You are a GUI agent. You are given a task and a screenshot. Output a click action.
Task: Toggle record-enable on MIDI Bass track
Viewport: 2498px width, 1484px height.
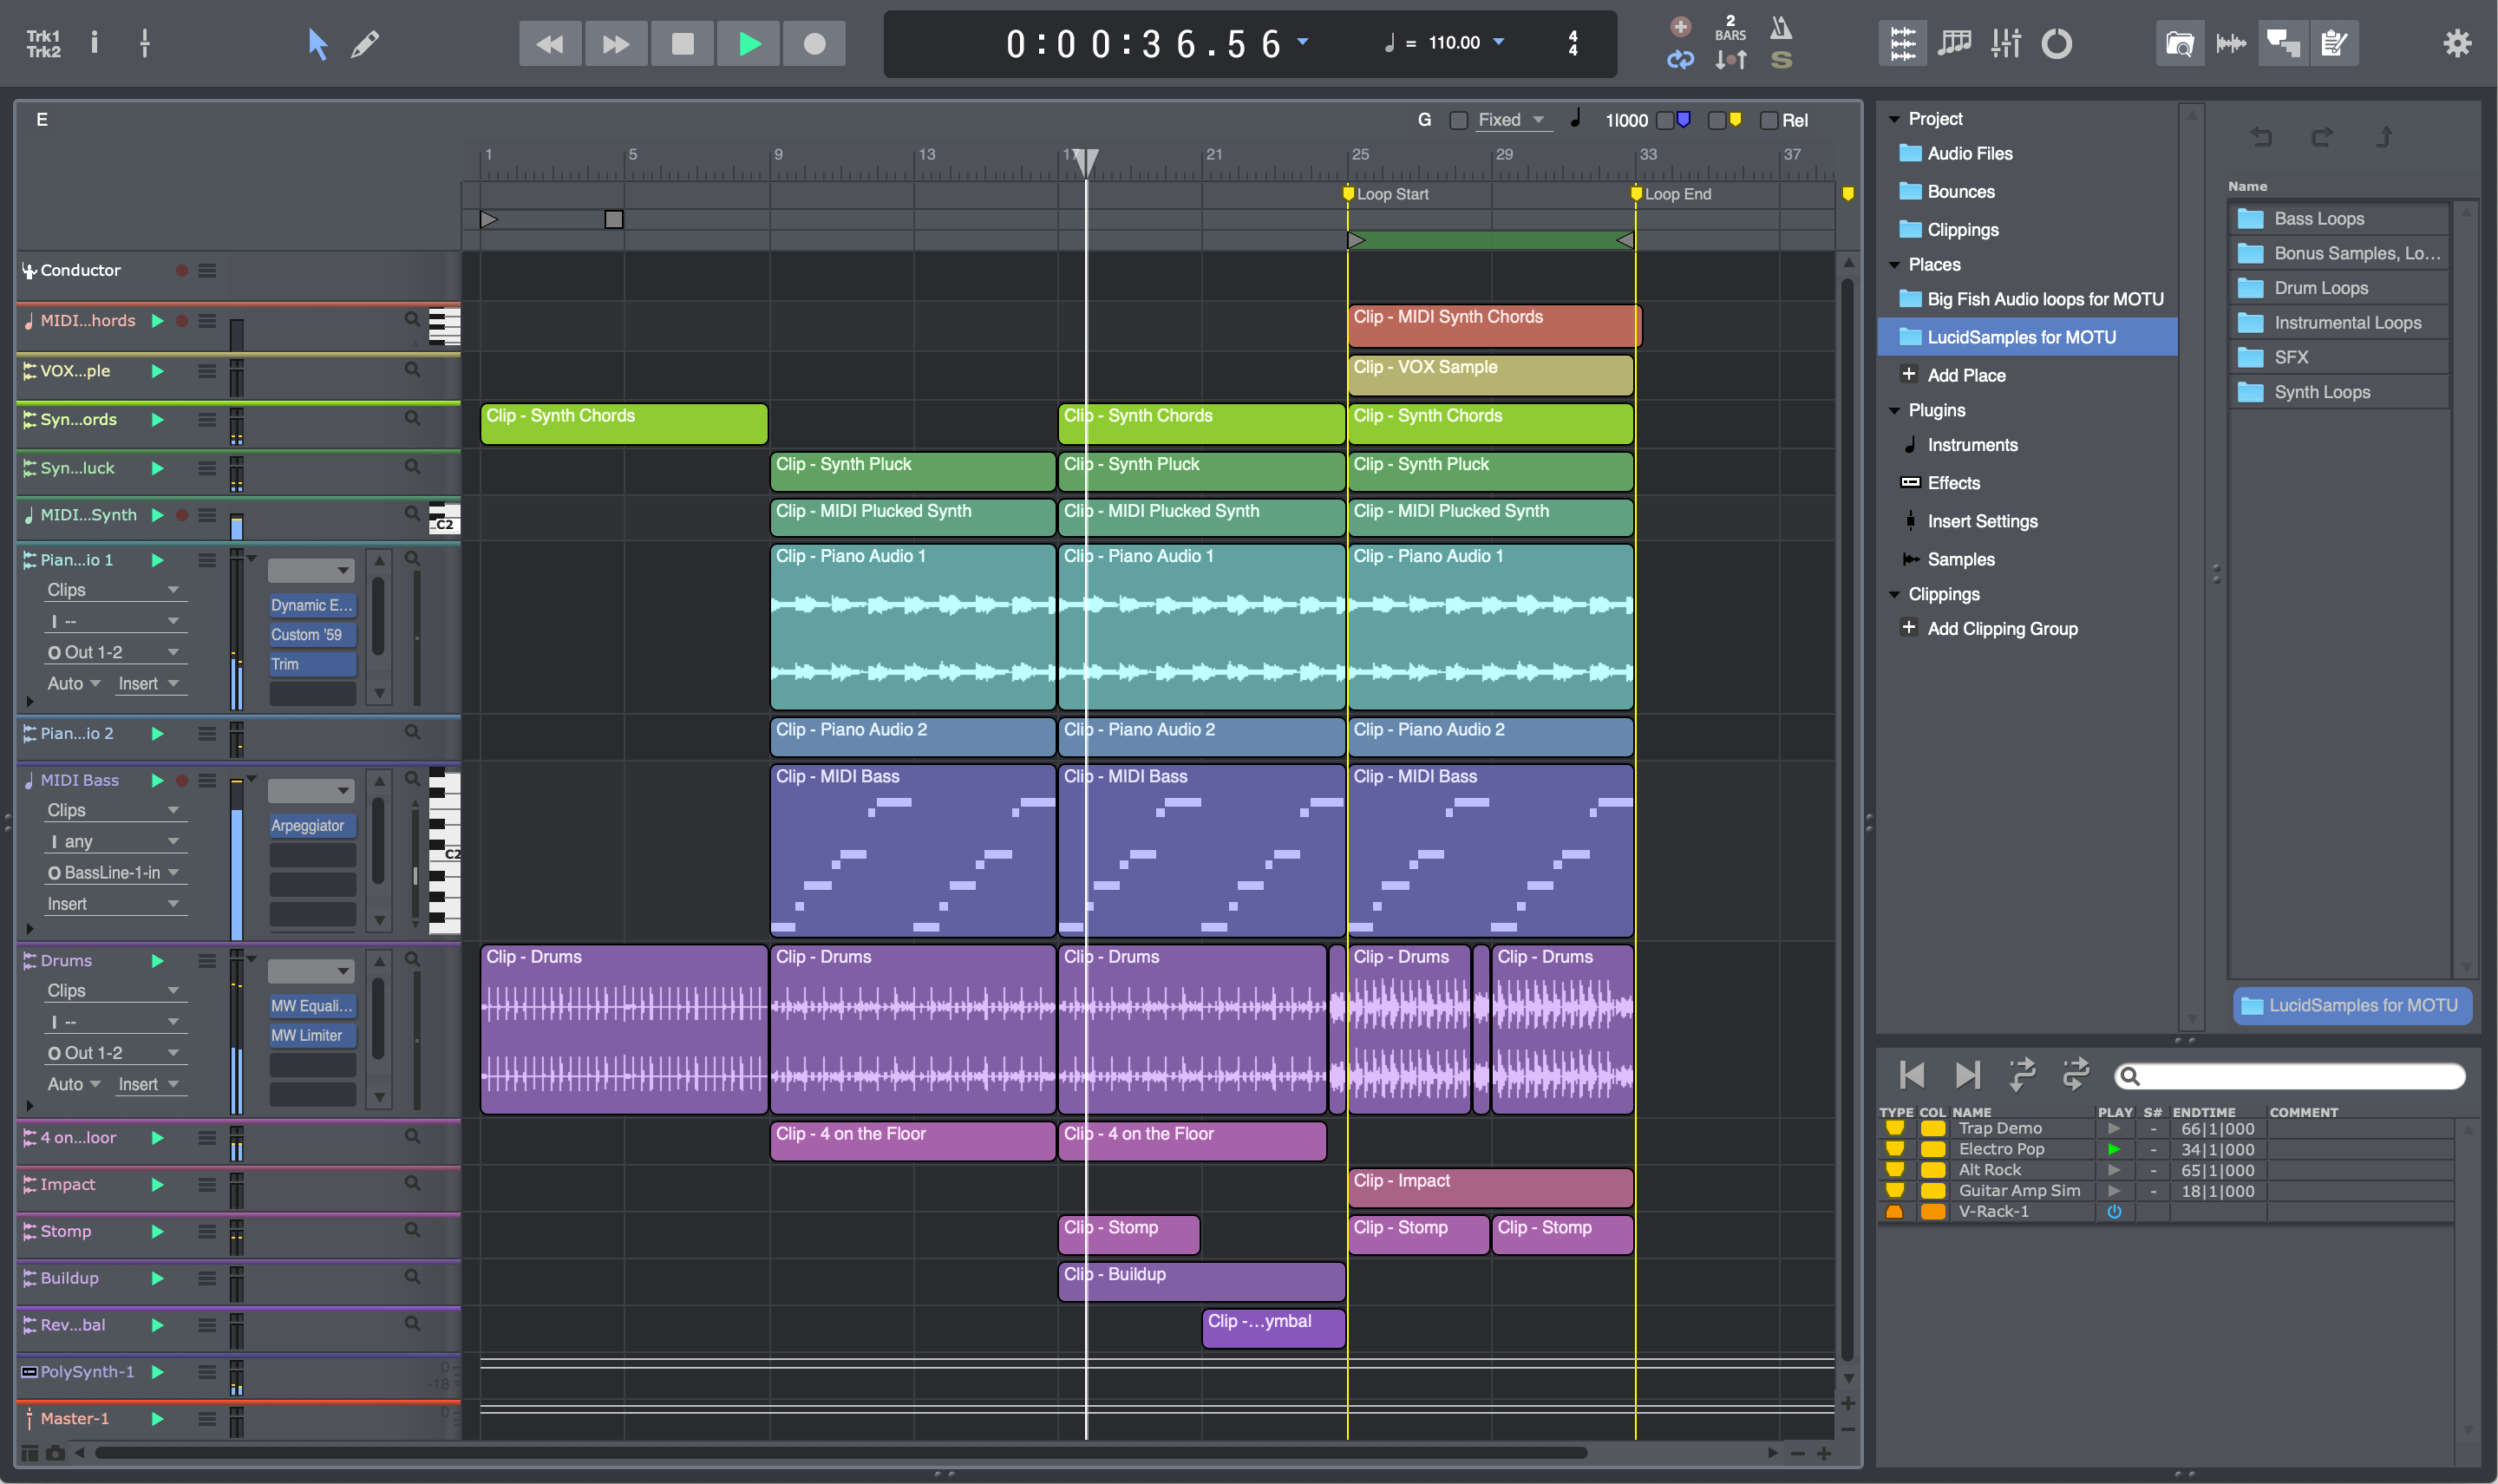click(182, 780)
